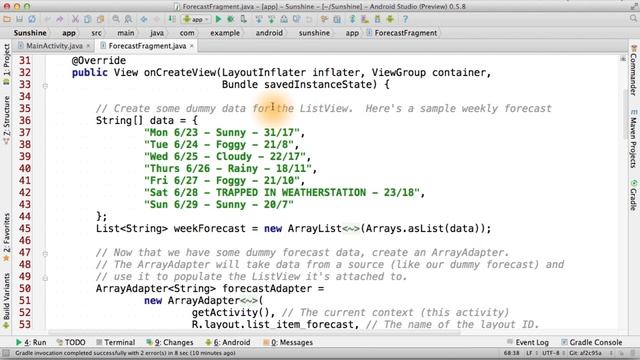This screenshot has height=360, width=640.
Task: Click the green Run app button
Action: point(218,19)
